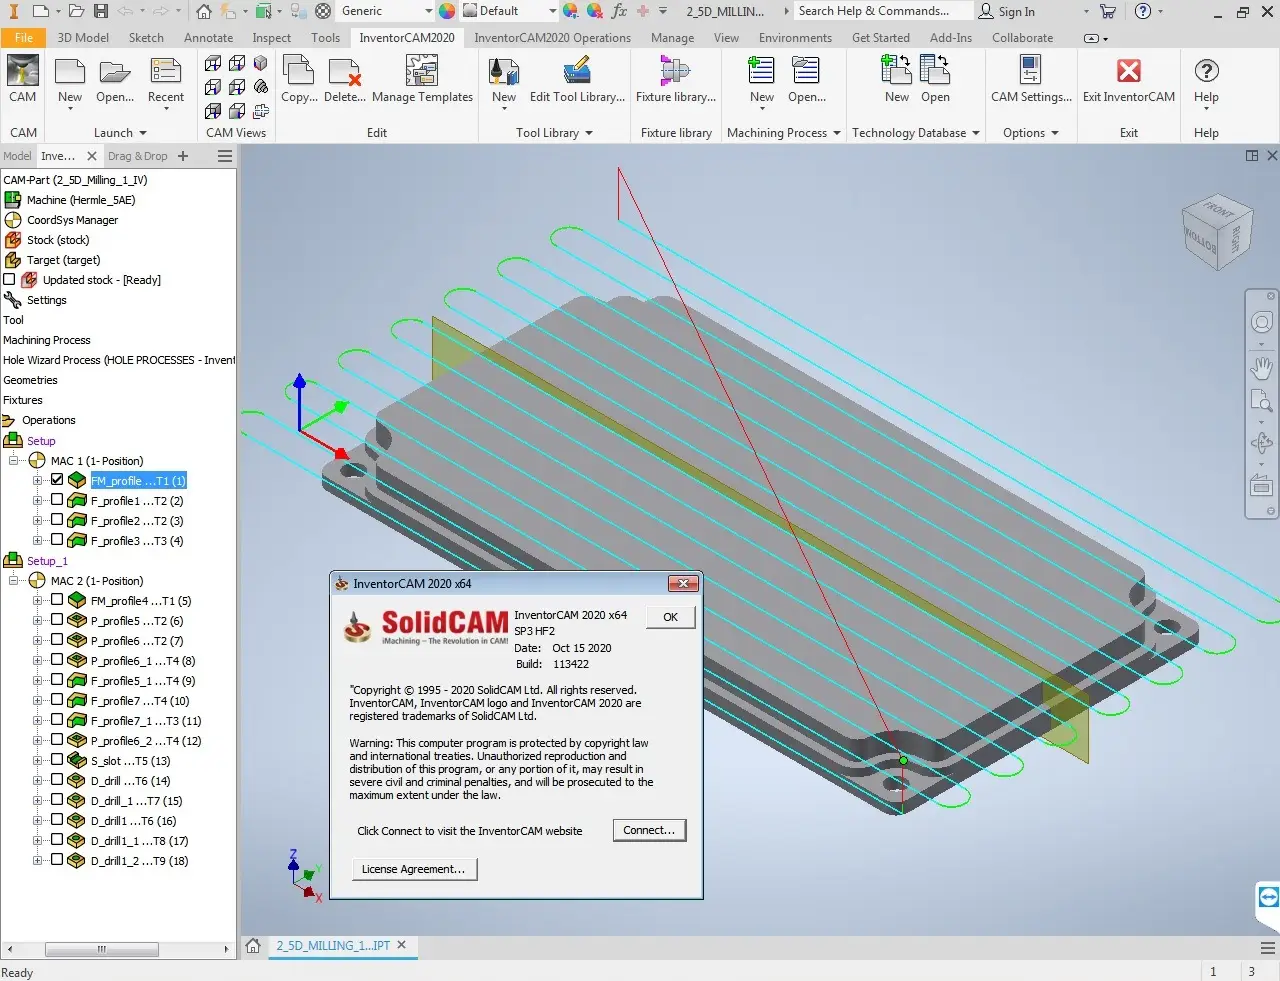
Task: Select the Pan hand tool in navigation bar
Action: 1262,367
